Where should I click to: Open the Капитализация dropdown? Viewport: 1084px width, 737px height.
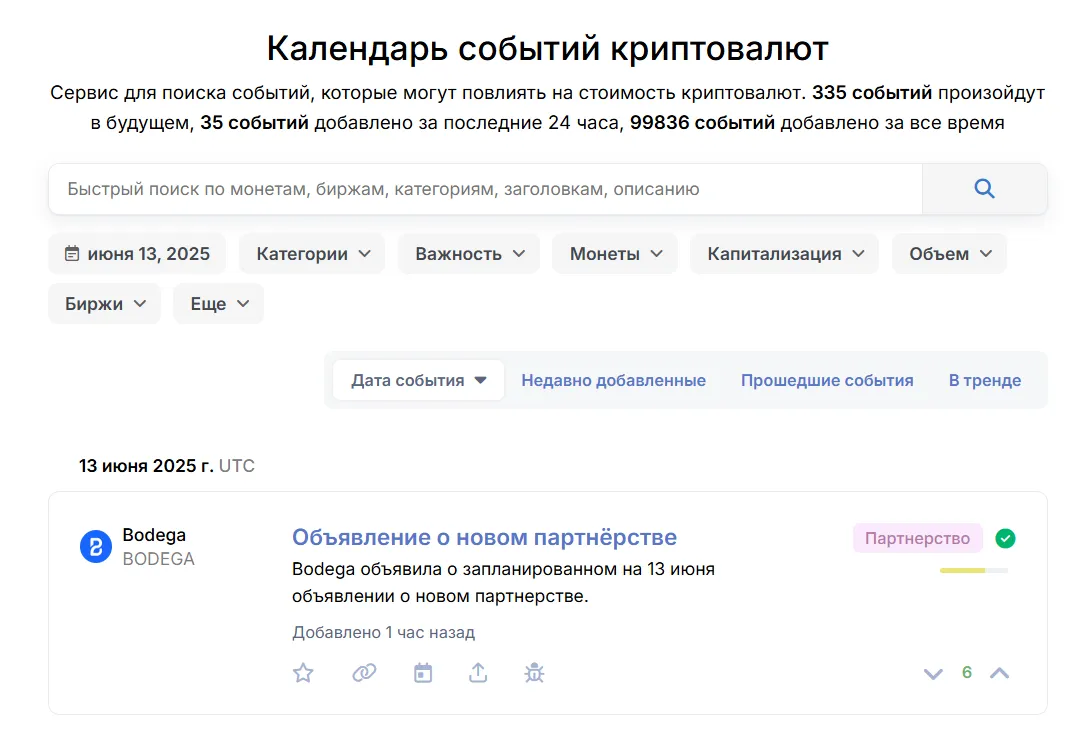click(785, 254)
